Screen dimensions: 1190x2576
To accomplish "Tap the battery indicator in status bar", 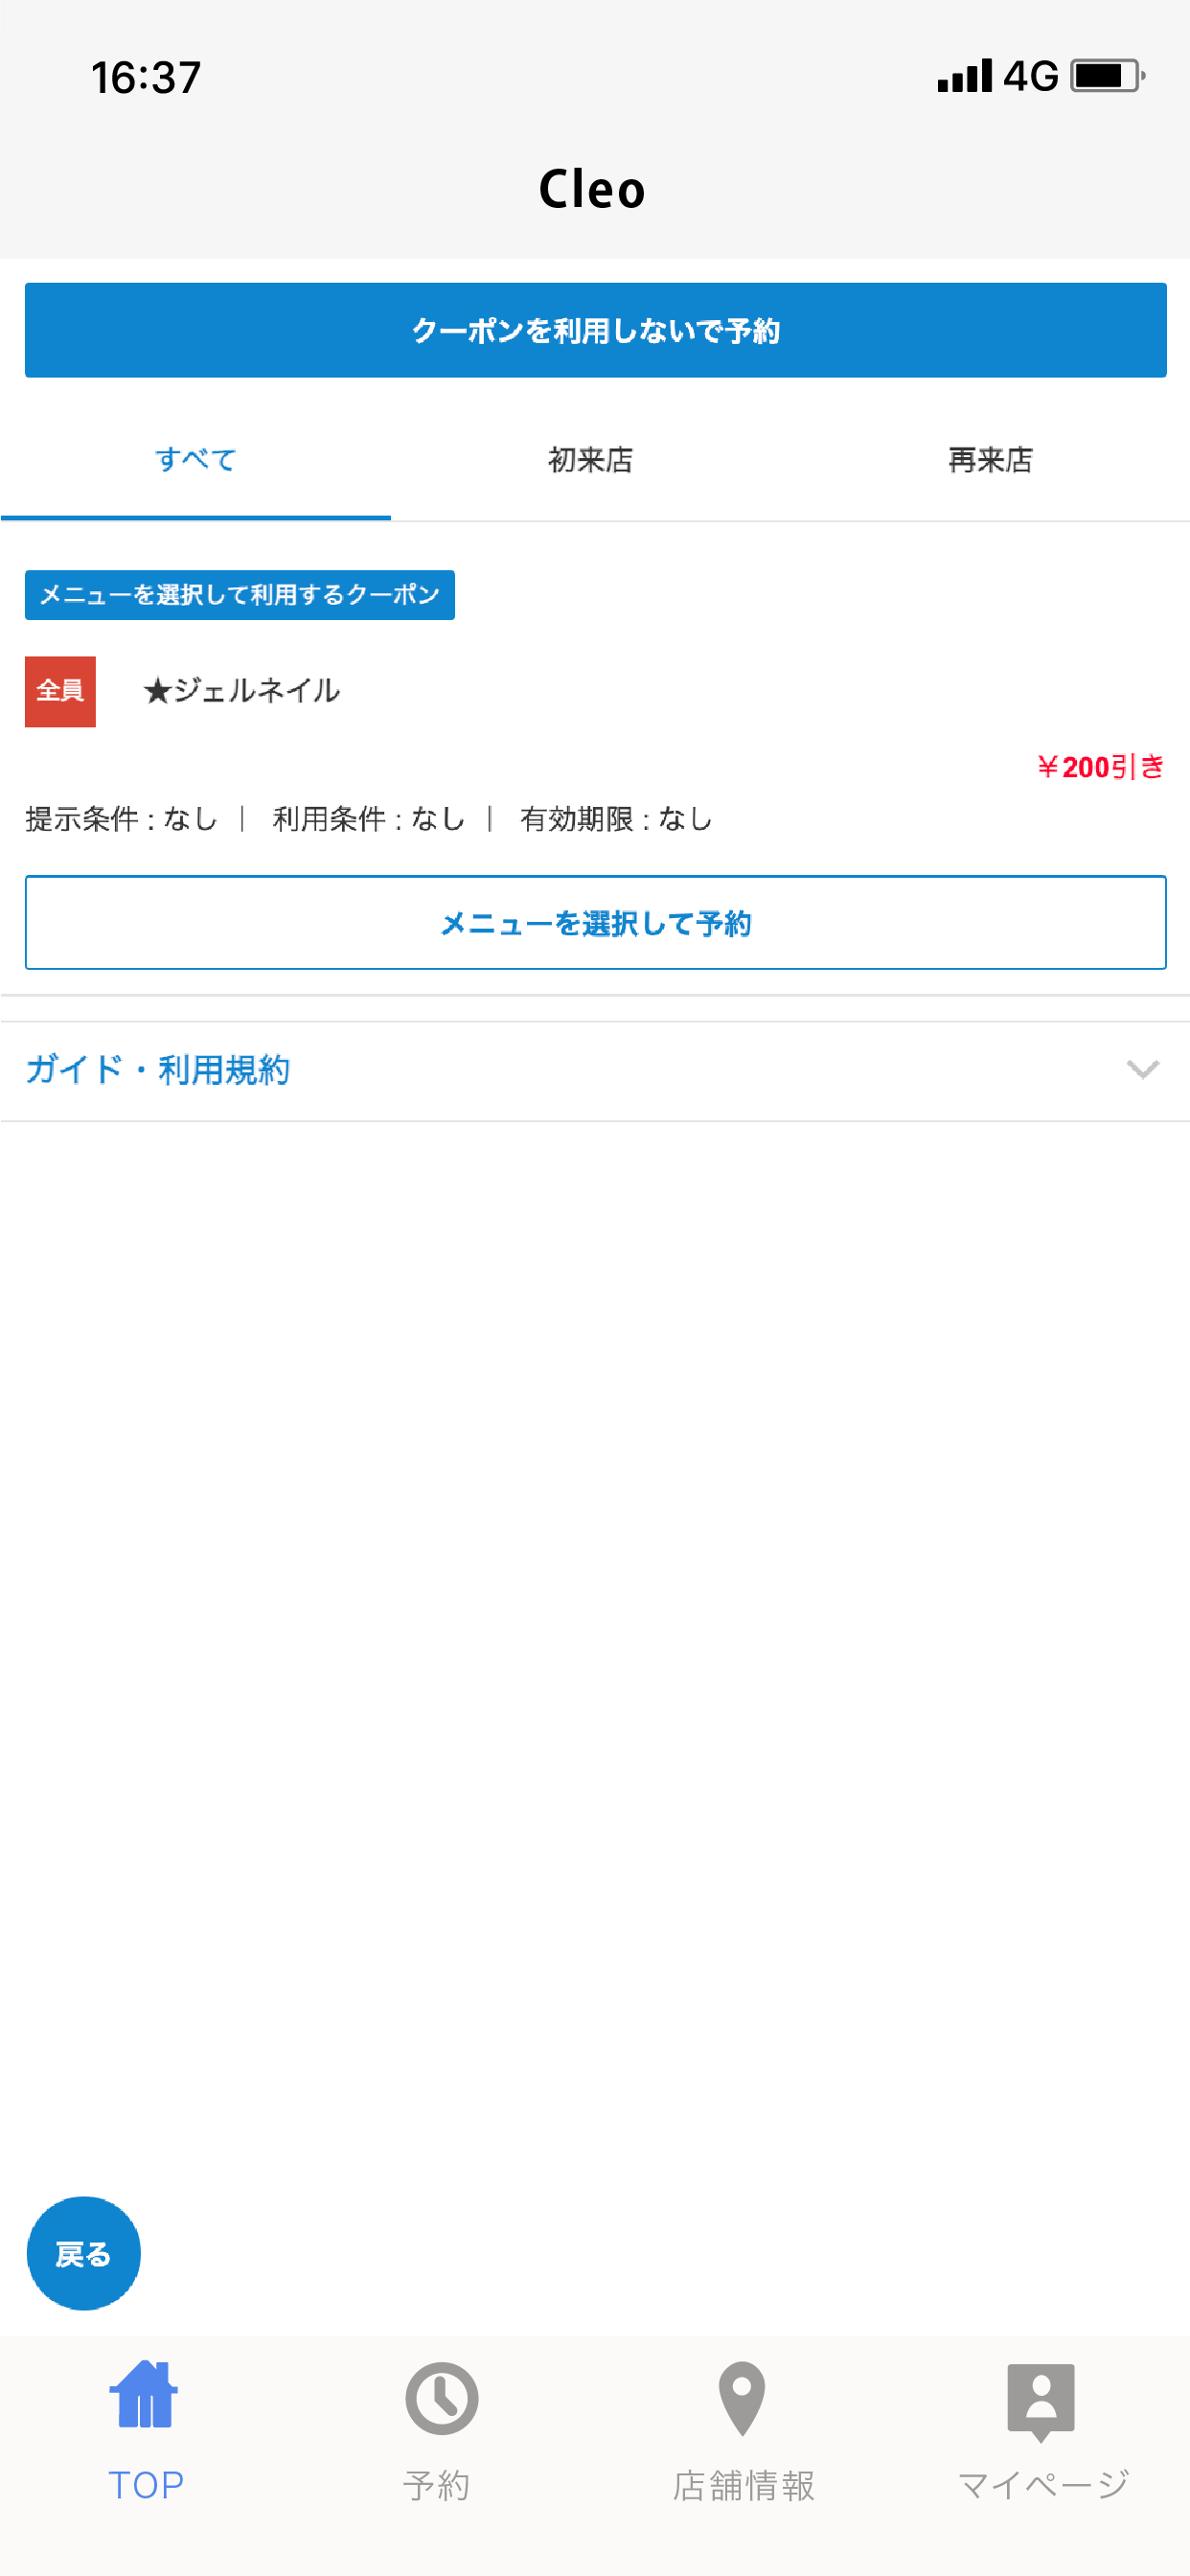I will tap(1107, 76).
